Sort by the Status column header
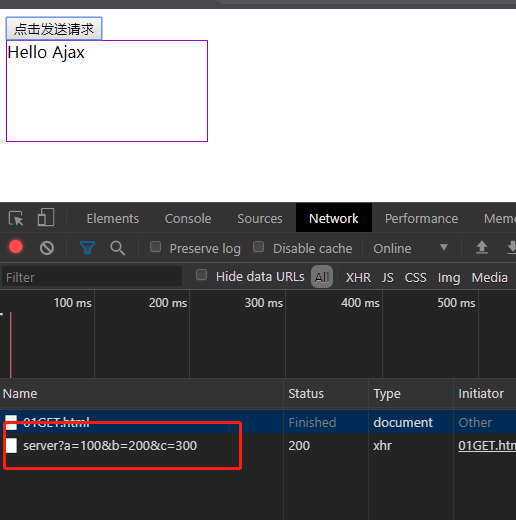 pyautogui.click(x=326, y=393)
